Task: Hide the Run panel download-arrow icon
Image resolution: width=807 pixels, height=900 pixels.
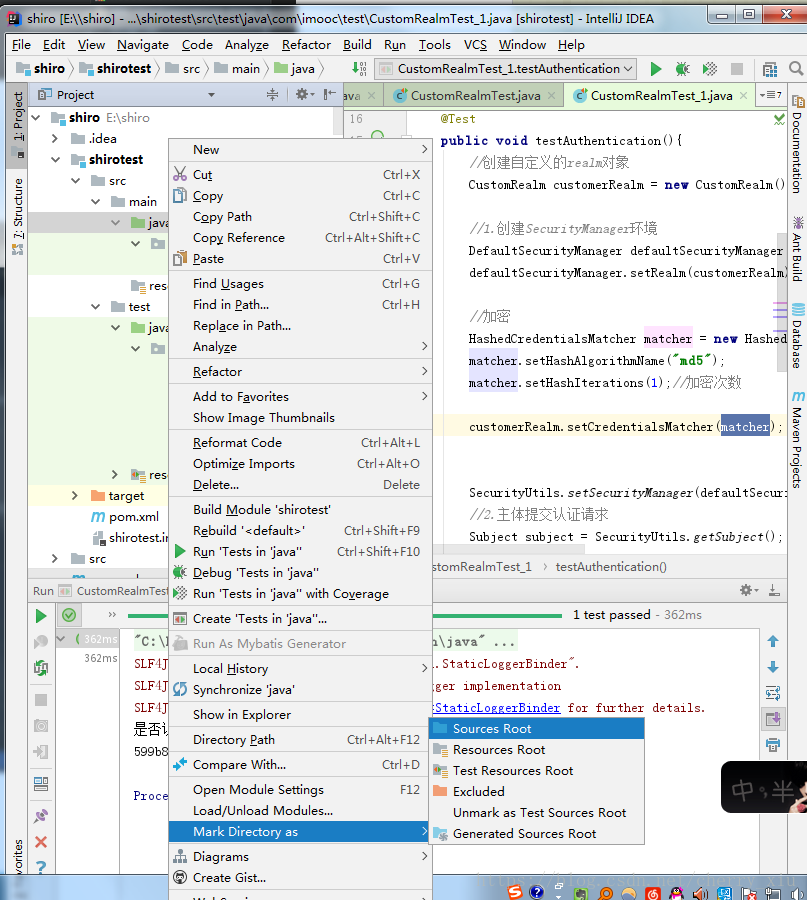Action: 774,590
